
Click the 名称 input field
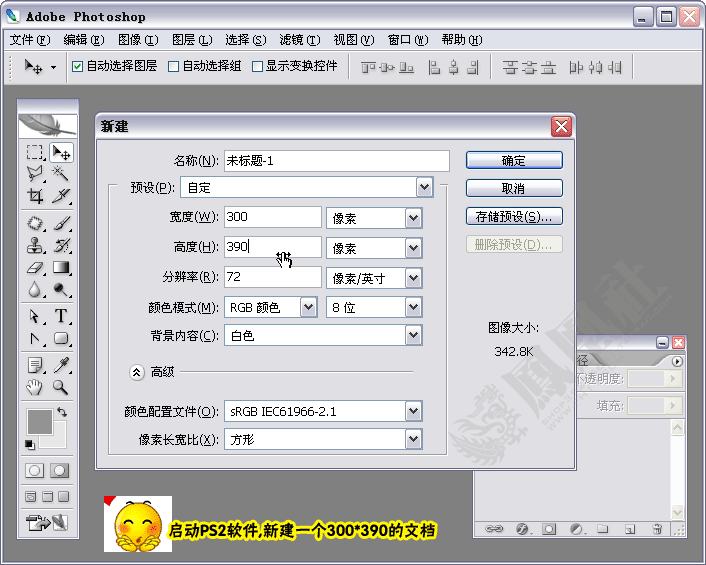point(337,161)
